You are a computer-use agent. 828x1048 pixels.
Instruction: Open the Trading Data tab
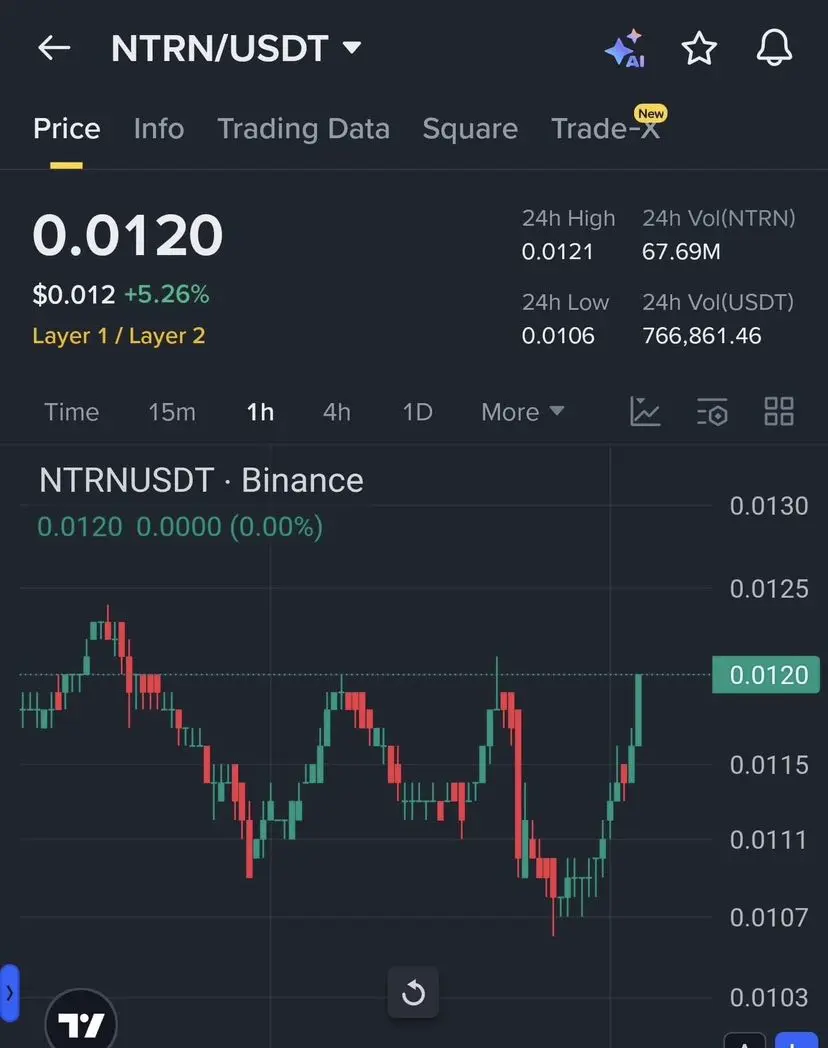pyautogui.click(x=303, y=128)
